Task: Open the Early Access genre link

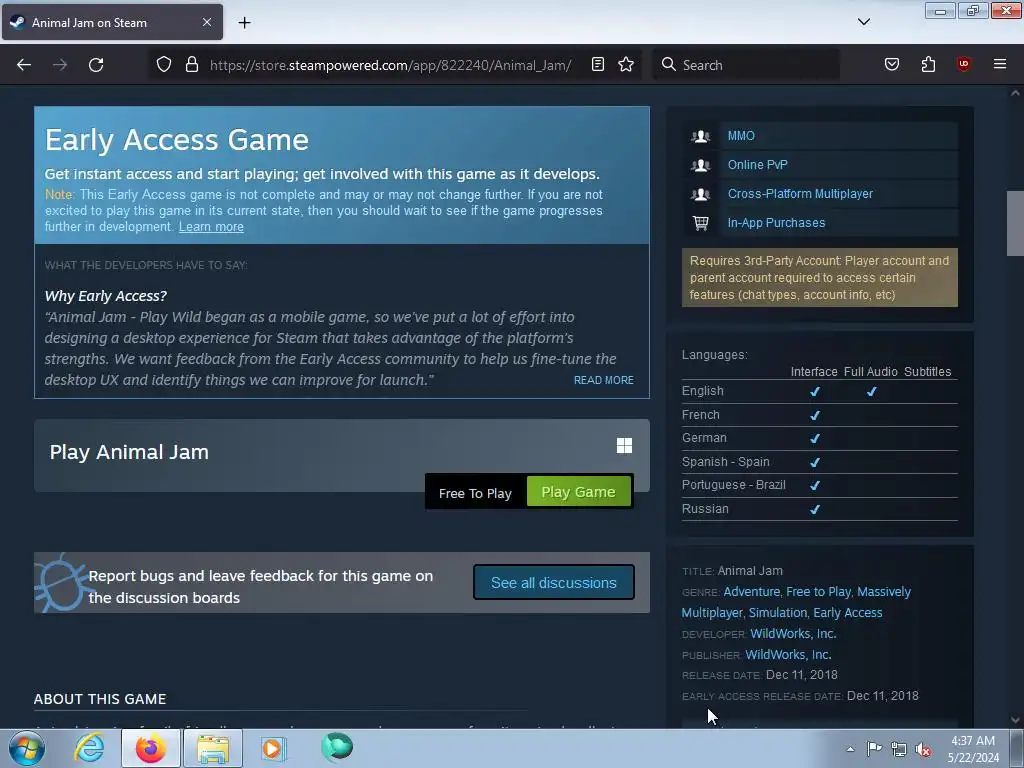Action: pyautogui.click(x=848, y=613)
